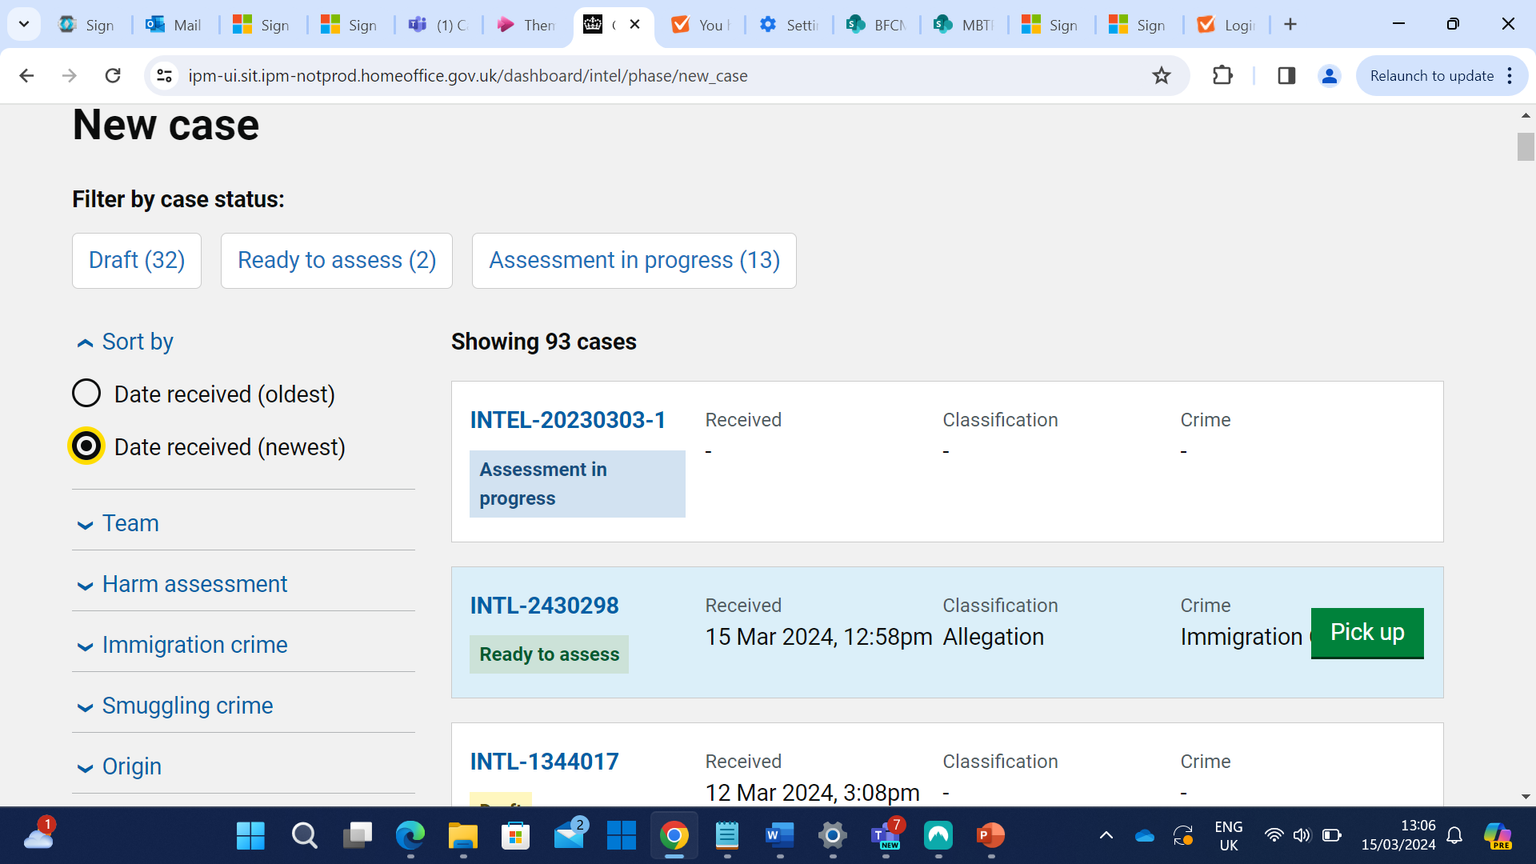Viewport: 1536px width, 864px height.
Task: Switch to the Mail browser tab
Action: 174,24
